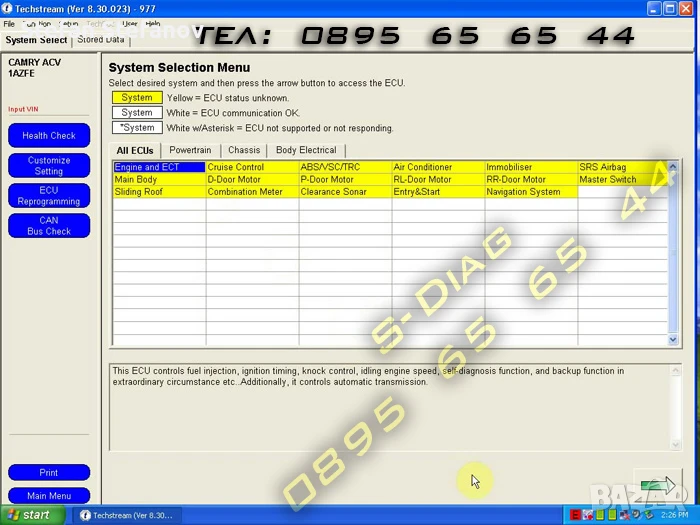This screenshot has height=525, width=700.
Task: Open the Start menu
Action: (29, 515)
